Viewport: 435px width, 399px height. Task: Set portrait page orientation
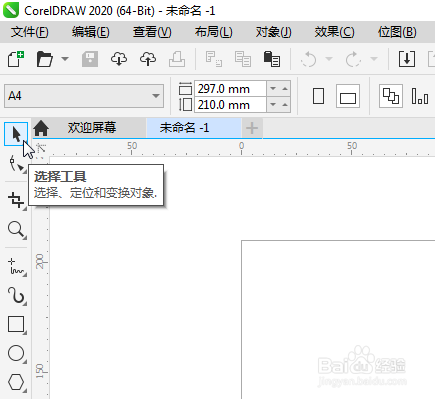pyautogui.click(x=319, y=96)
